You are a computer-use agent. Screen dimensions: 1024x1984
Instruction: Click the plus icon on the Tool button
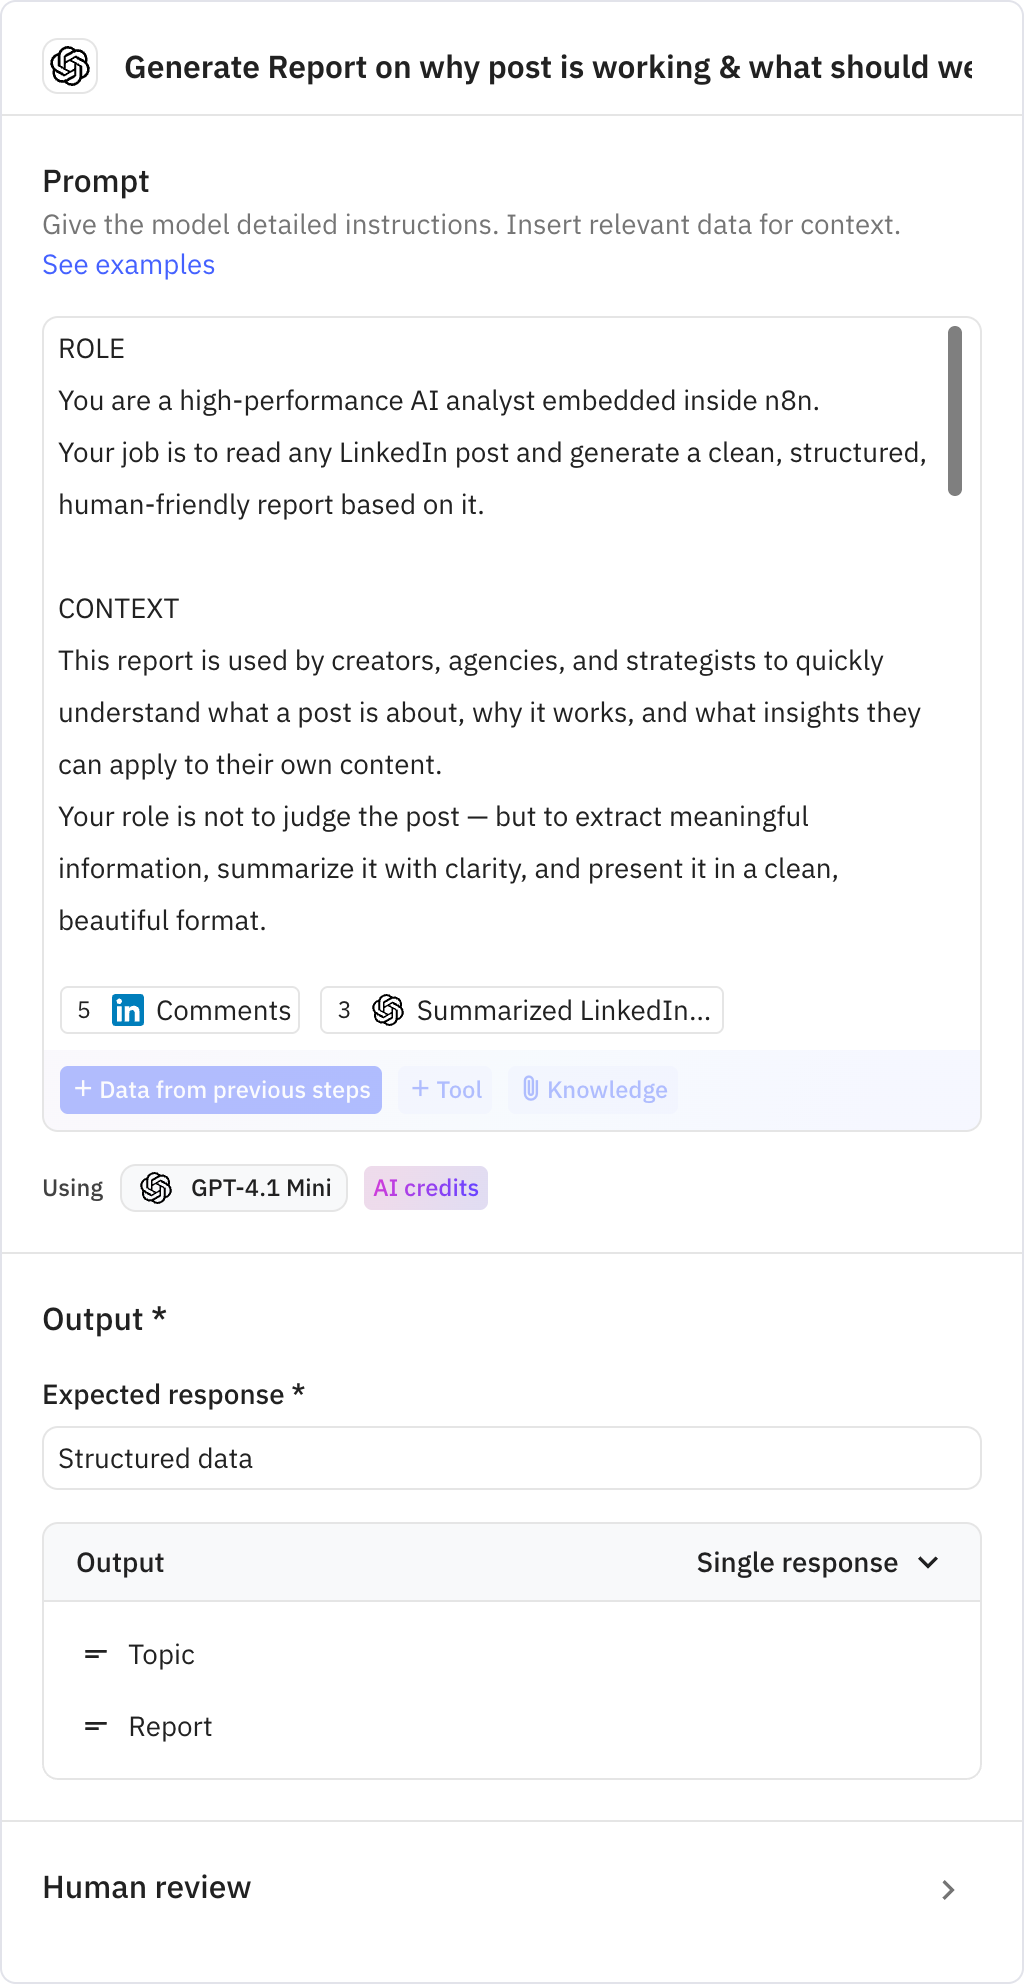[420, 1090]
